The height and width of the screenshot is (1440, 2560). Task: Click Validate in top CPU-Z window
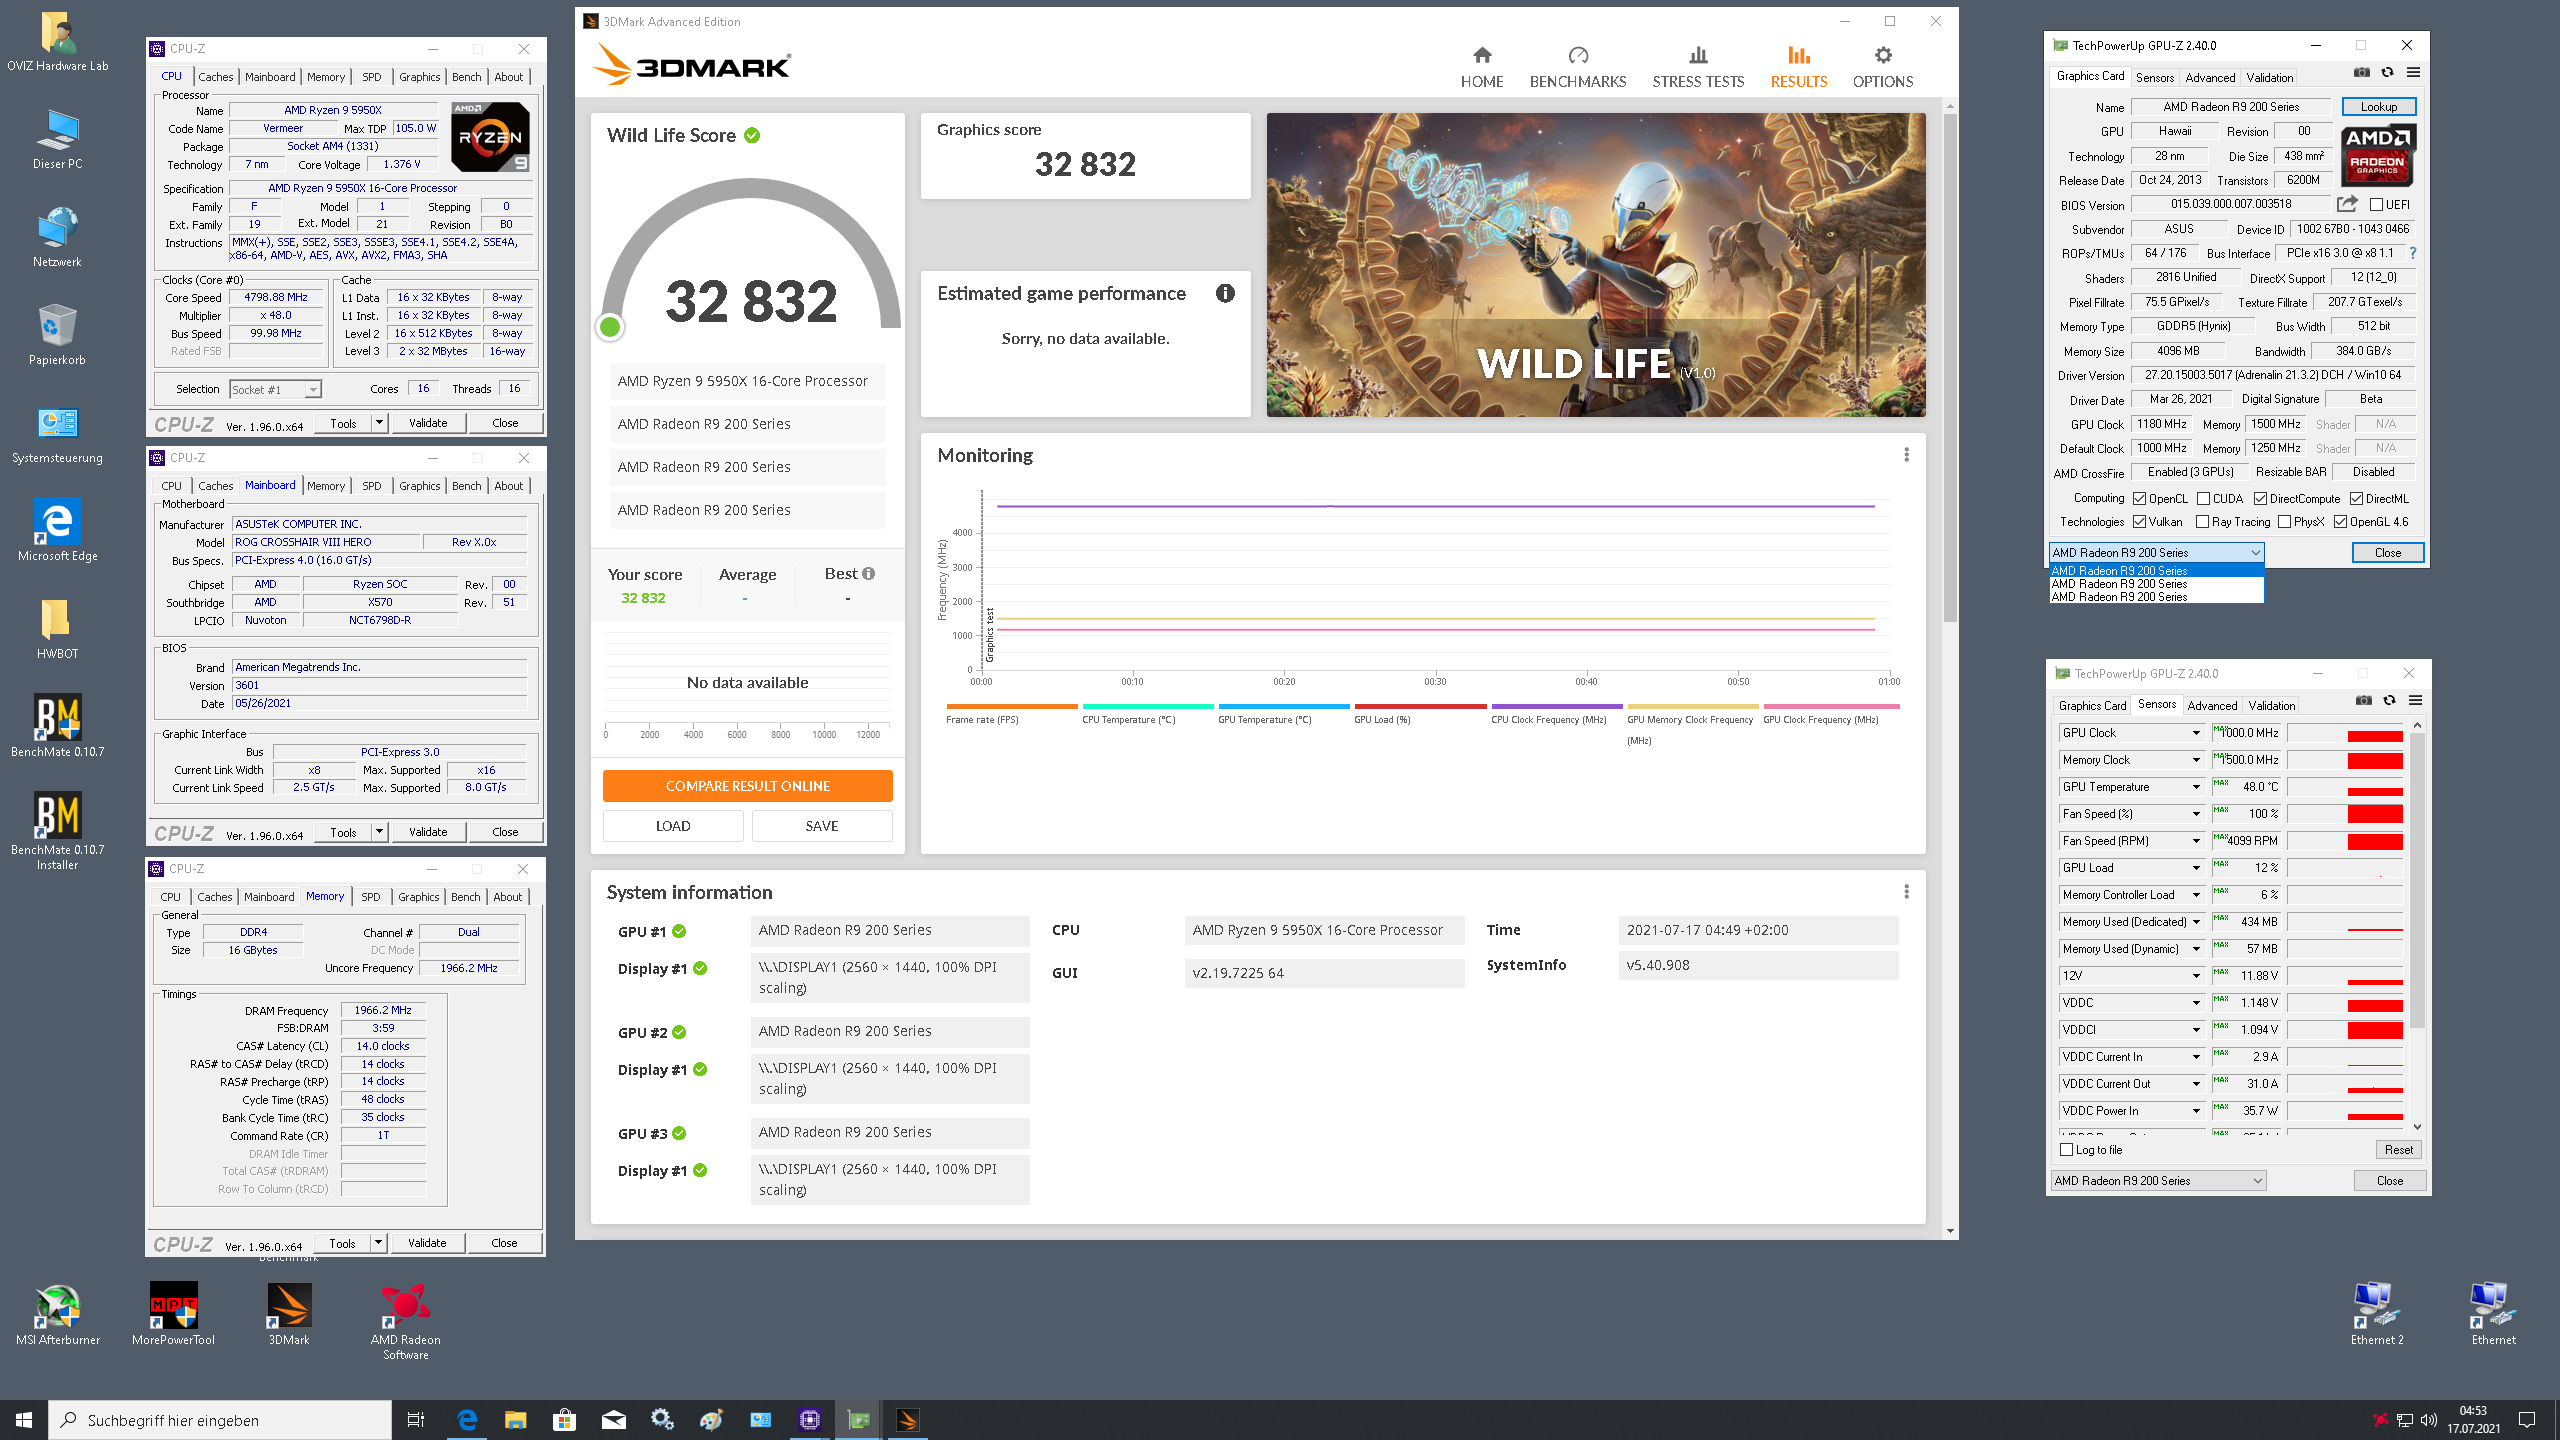click(428, 423)
